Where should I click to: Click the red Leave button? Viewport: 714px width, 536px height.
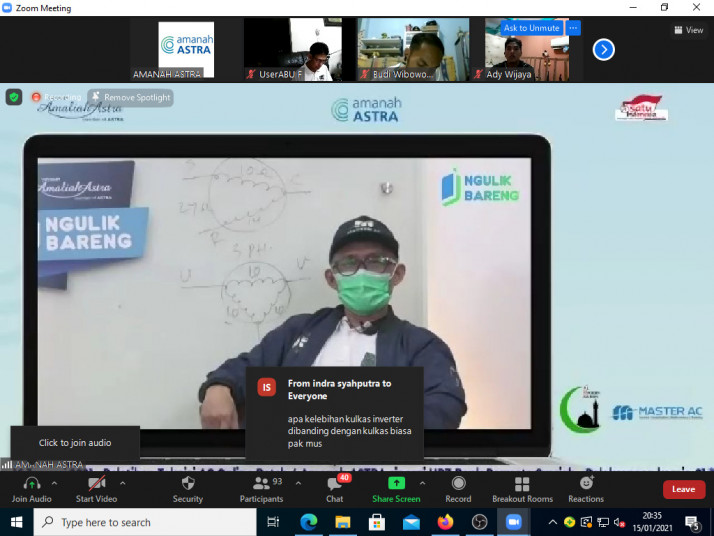coord(683,489)
